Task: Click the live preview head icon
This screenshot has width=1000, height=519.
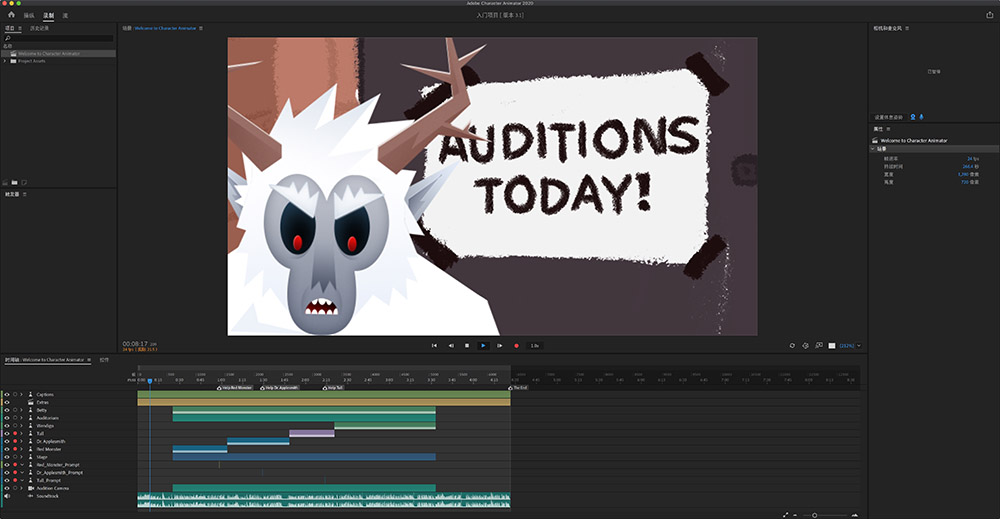Action: click(805, 346)
